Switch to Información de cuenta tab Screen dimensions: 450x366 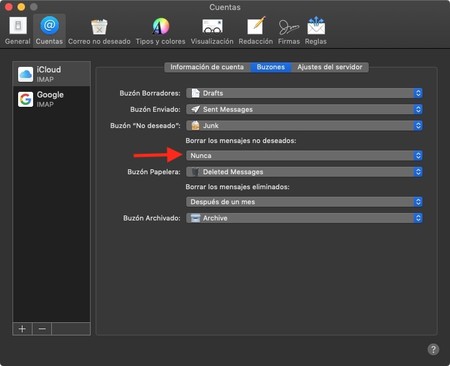207,67
